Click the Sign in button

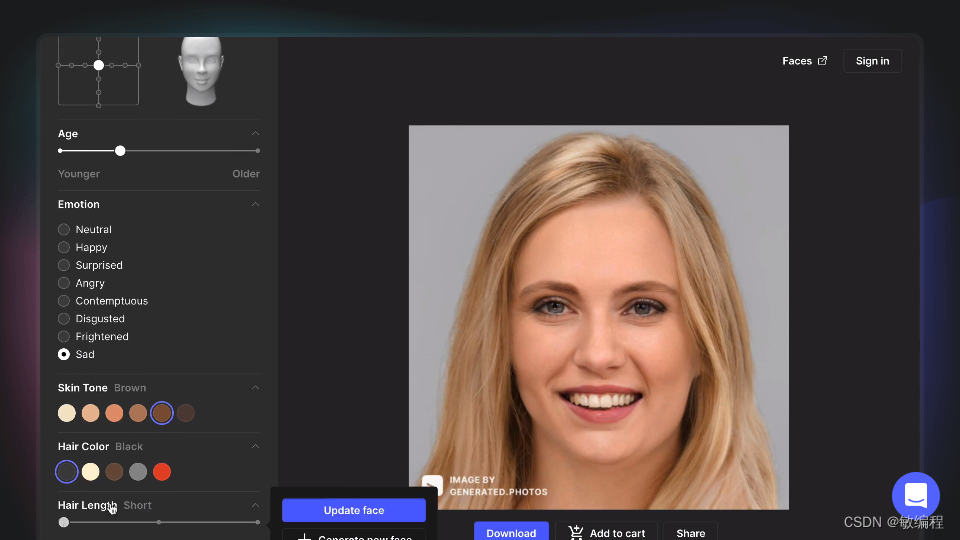(872, 61)
